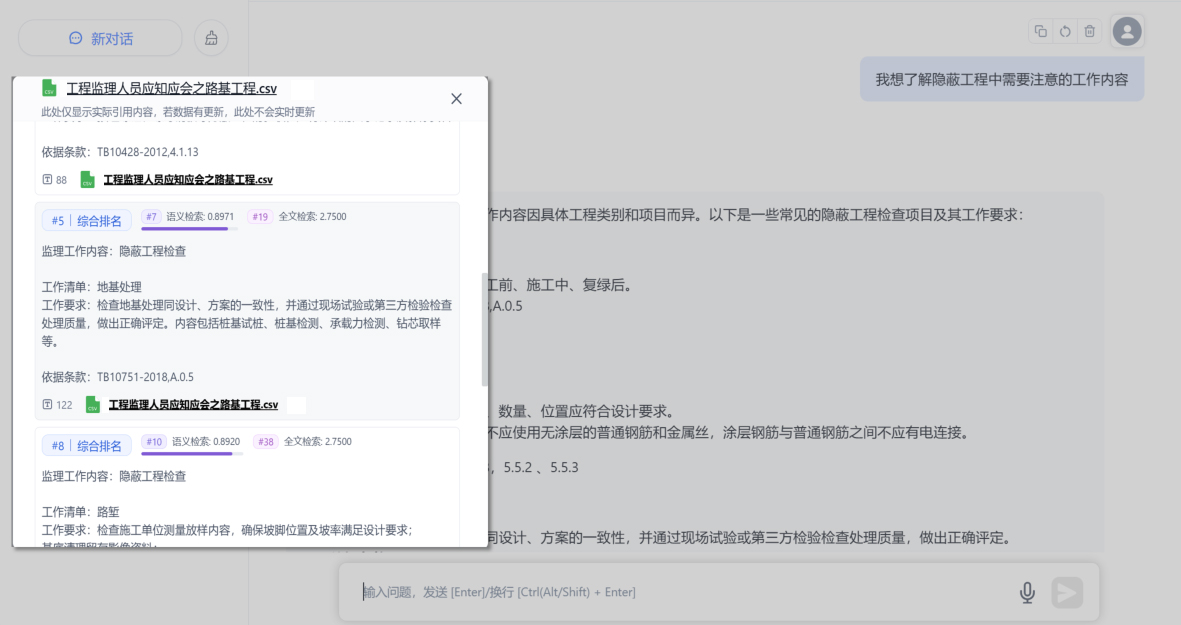Click the #38 full-text search rank tag

(265, 441)
